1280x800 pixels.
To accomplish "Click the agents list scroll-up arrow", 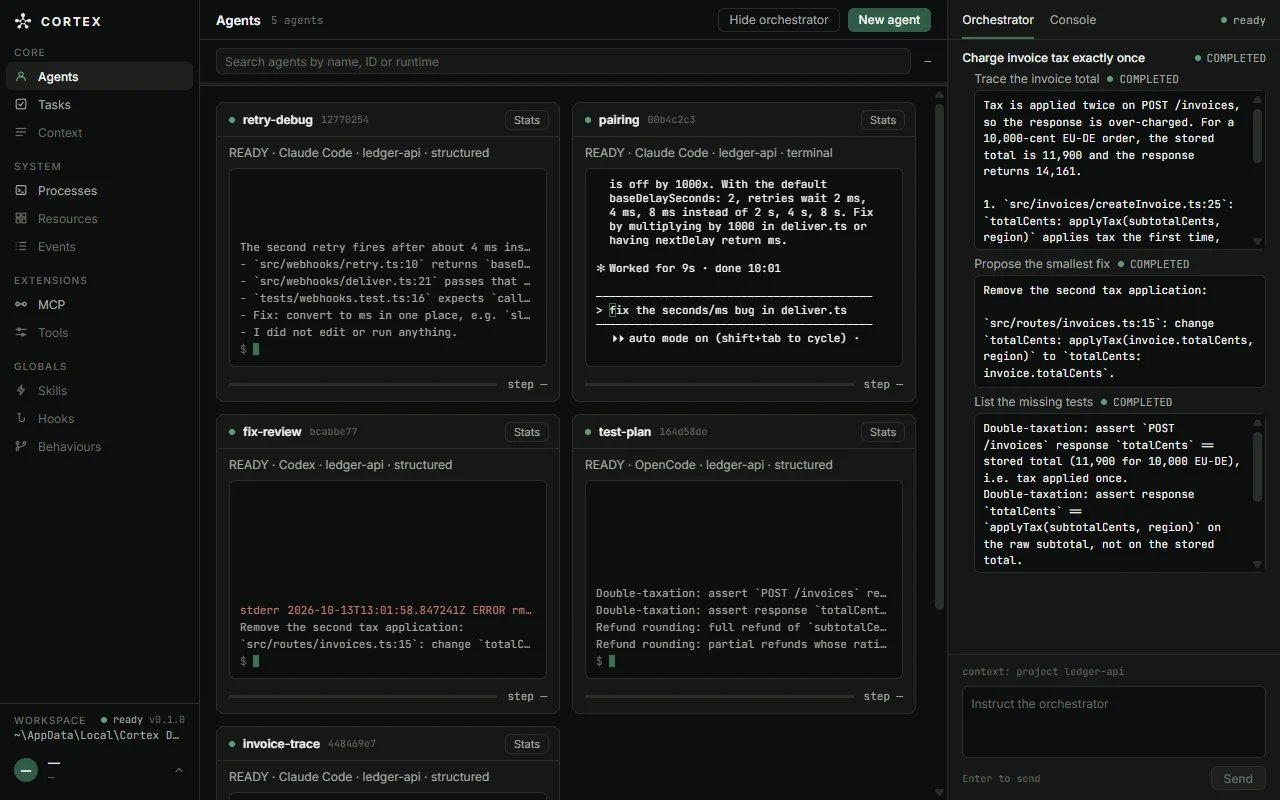I will click(x=939, y=95).
